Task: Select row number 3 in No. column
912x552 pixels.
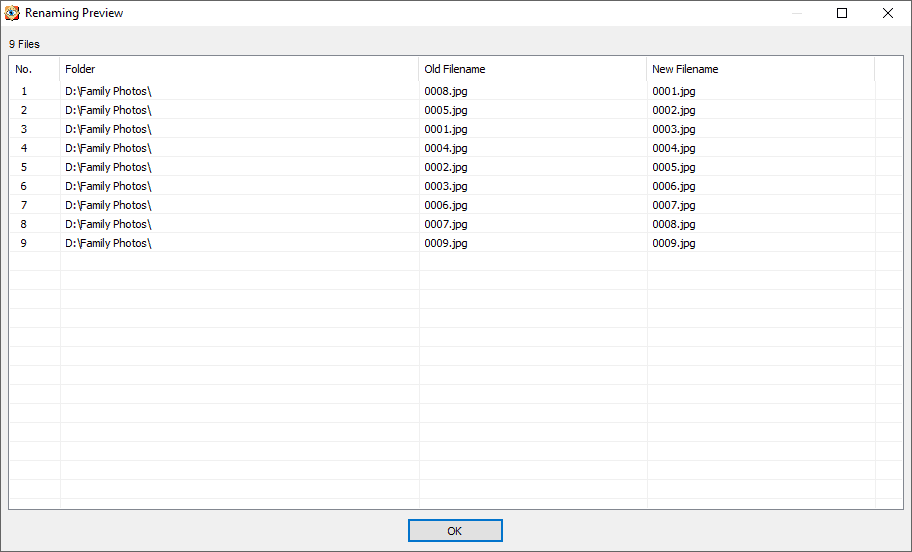Action: click(x=24, y=129)
